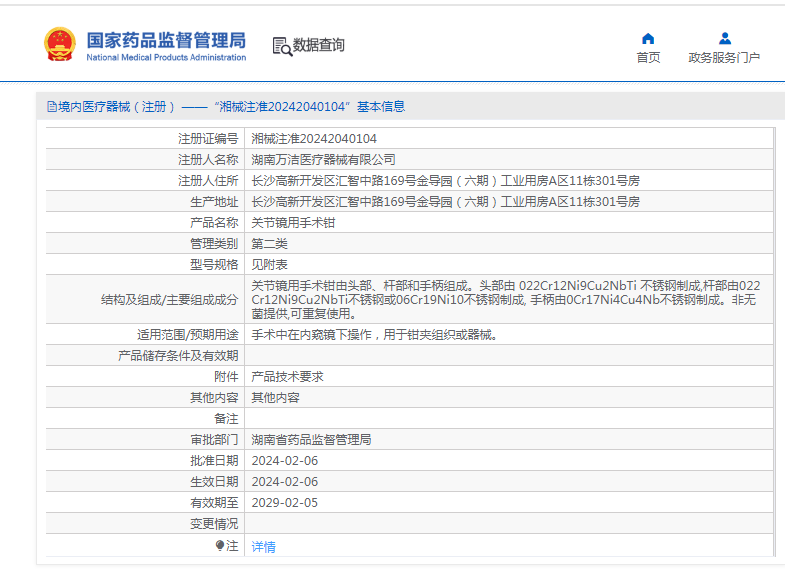Screen dimensions: 785x577
Task: Select the 湖南万洁医疗器械有限公司 cell
Action: point(323,160)
